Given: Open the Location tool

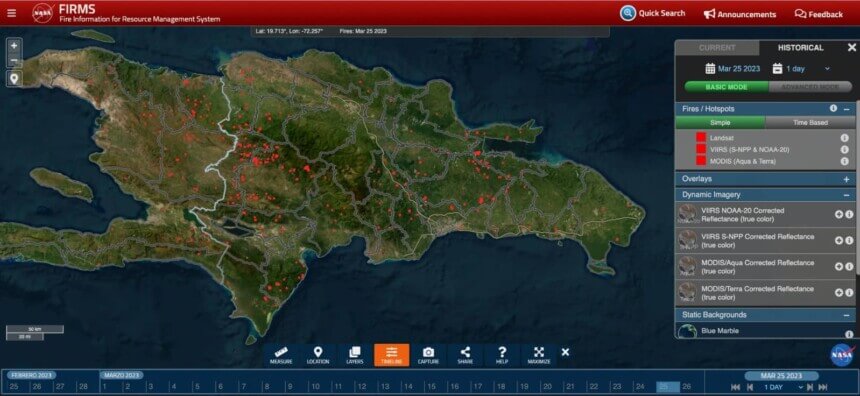Looking at the screenshot, I should [318, 355].
